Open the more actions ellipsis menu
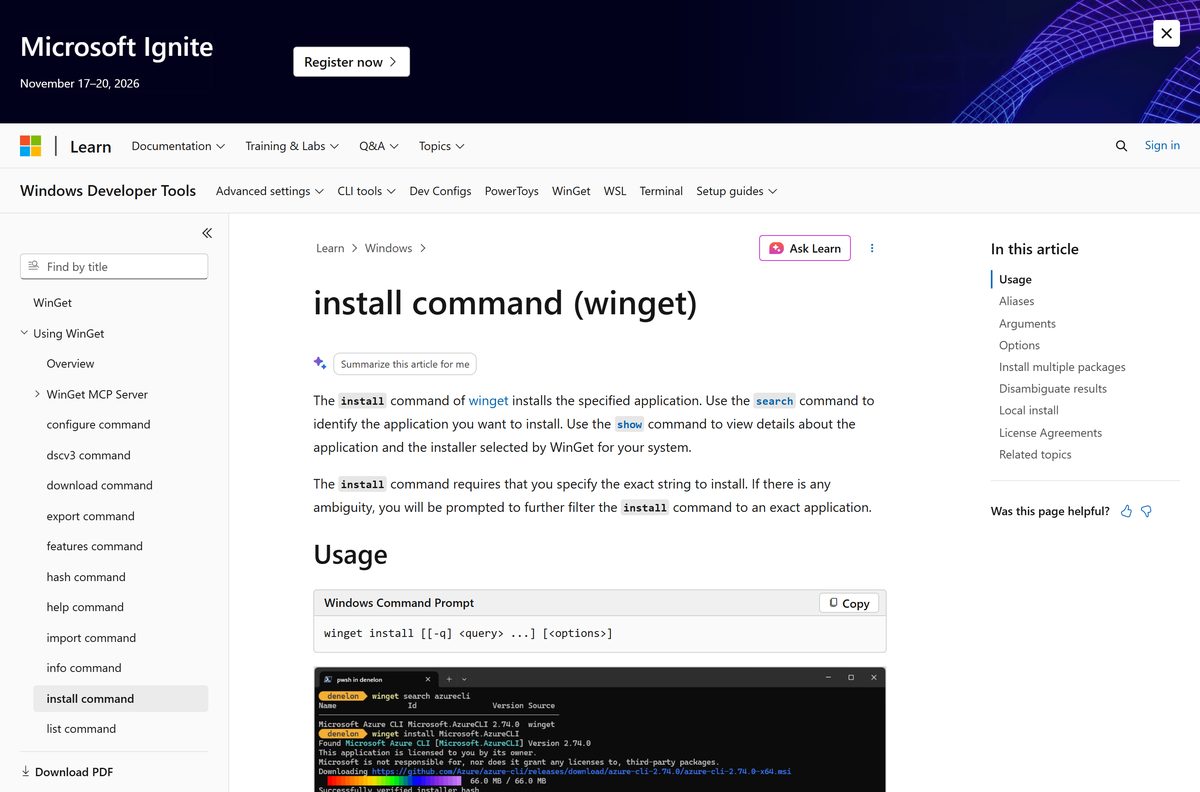 coord(872,248)
